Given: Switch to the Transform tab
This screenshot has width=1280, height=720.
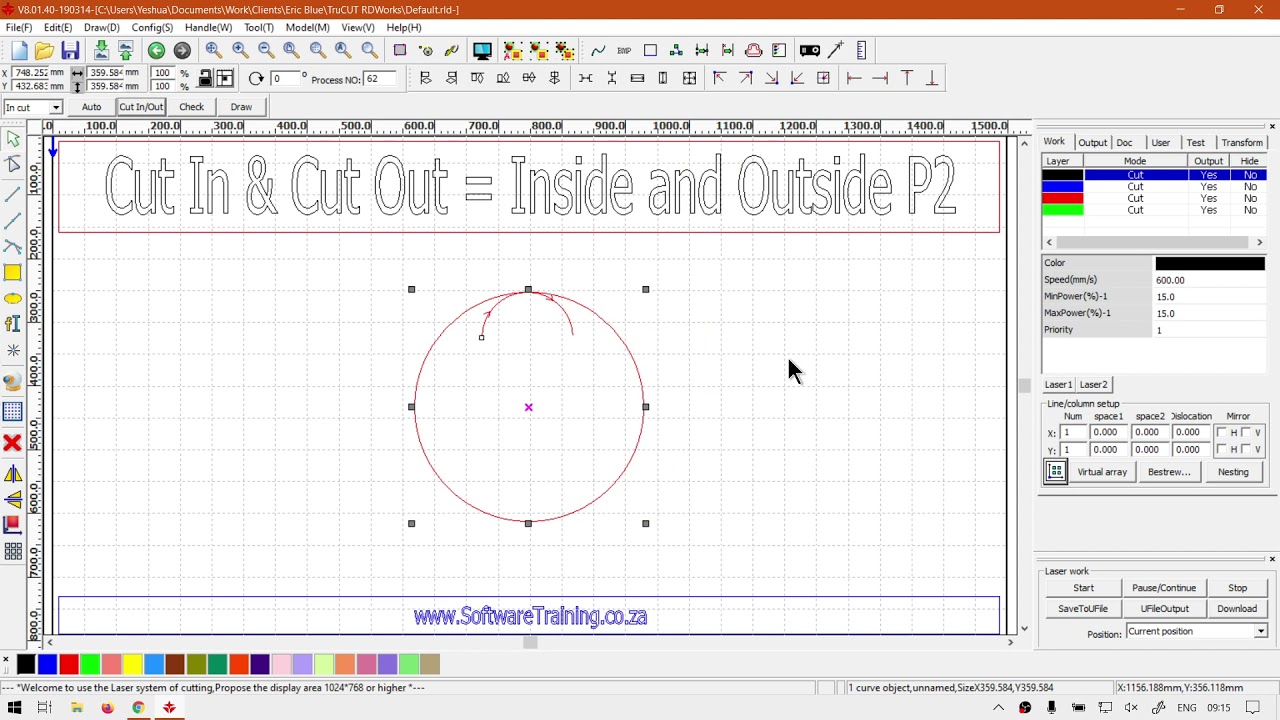Looking at the screenshot, I should pos(1242,143).
